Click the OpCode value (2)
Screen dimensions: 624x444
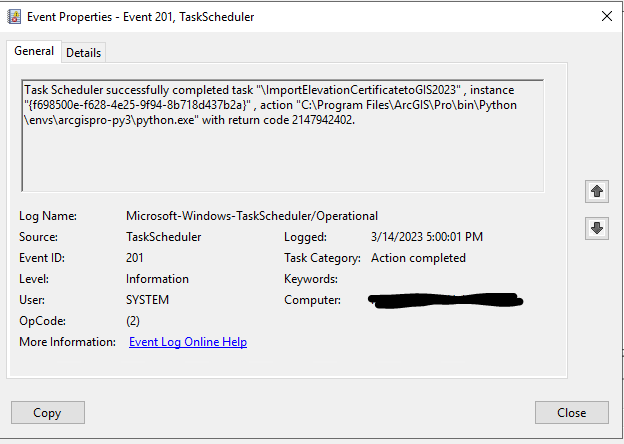coord(133,321)
